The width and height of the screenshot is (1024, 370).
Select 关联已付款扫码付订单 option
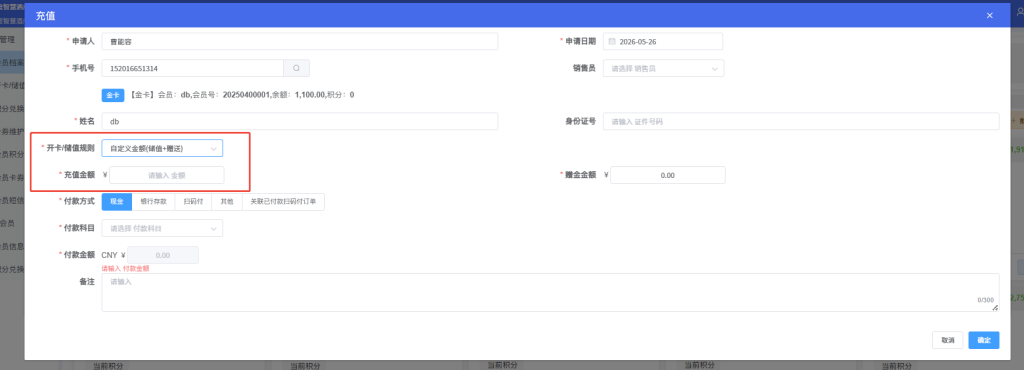283,202
